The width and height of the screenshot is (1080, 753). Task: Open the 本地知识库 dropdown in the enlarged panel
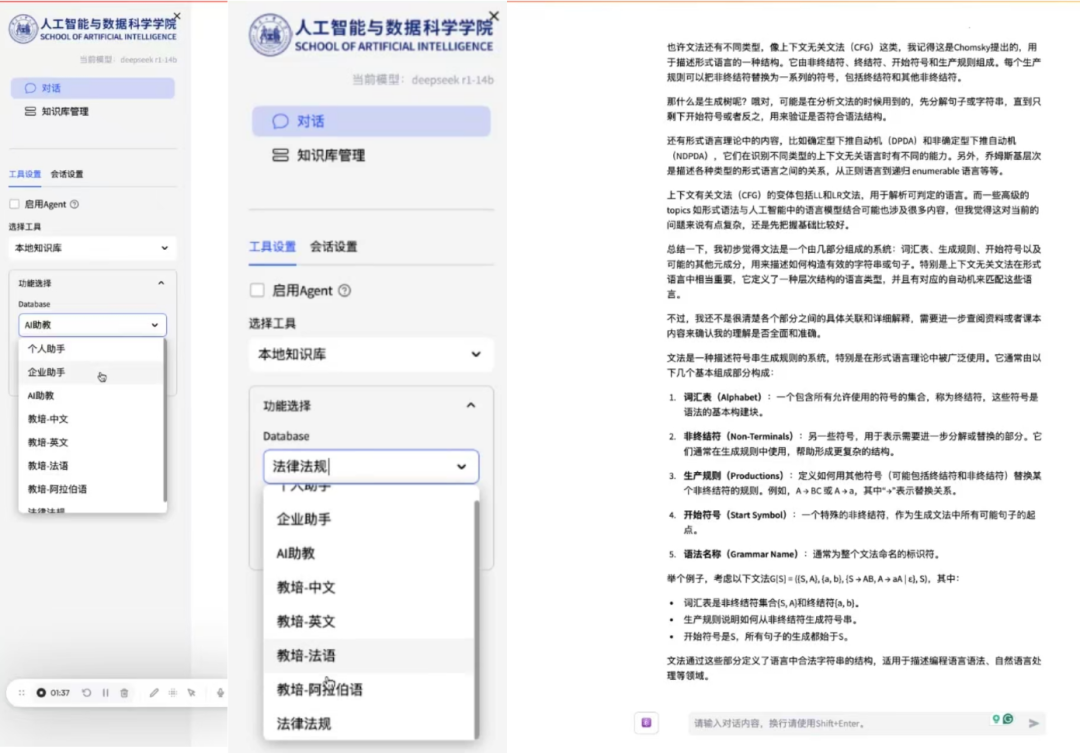coord(371,355)
